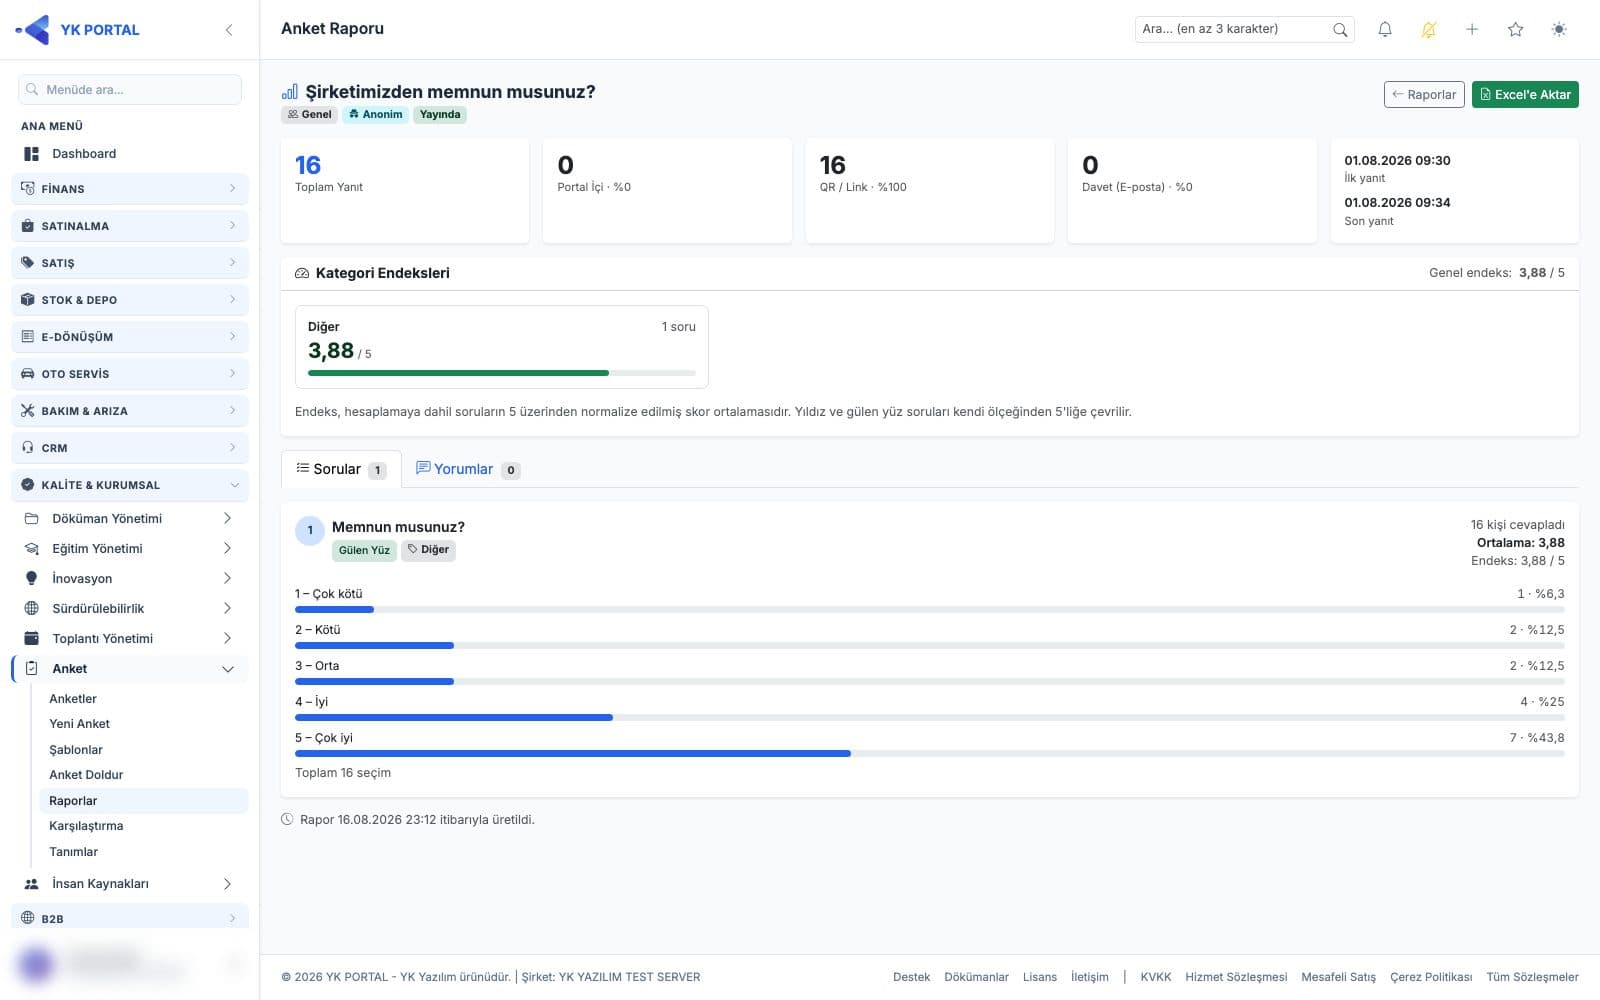Click the plus quick-add icon
The height and width of the screenshot is (1000, 1600).
[1472, 30]
